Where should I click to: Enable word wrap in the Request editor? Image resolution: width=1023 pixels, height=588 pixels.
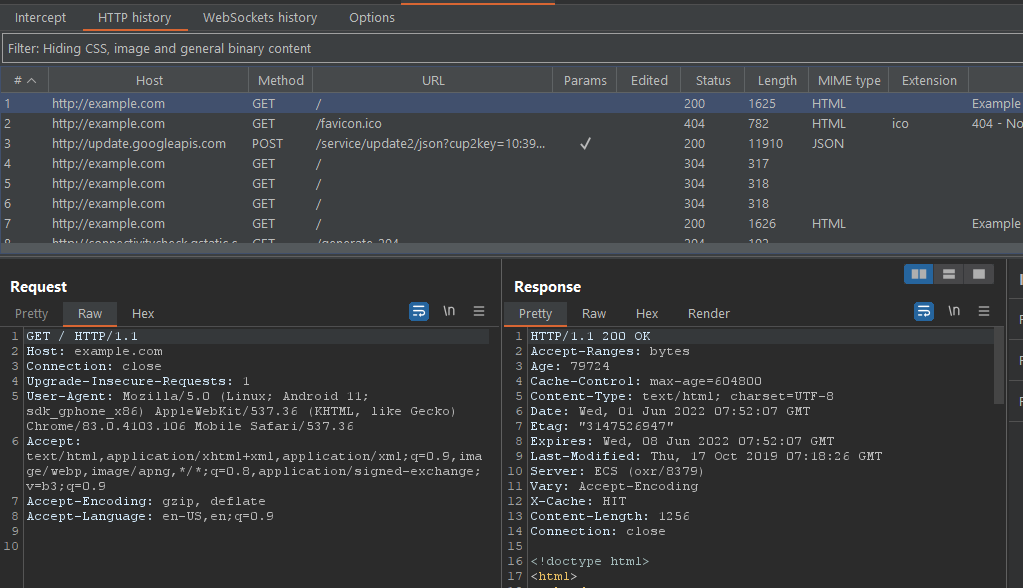click(x=419, y=311)
